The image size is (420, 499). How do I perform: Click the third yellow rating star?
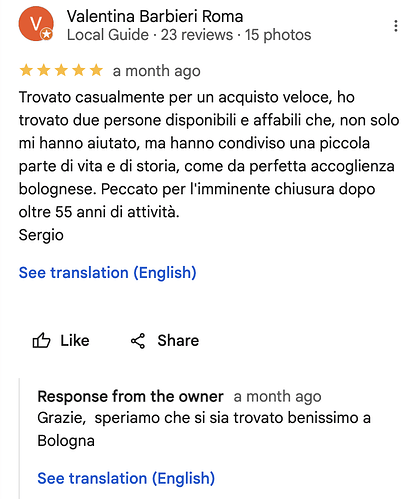(61, 71)
